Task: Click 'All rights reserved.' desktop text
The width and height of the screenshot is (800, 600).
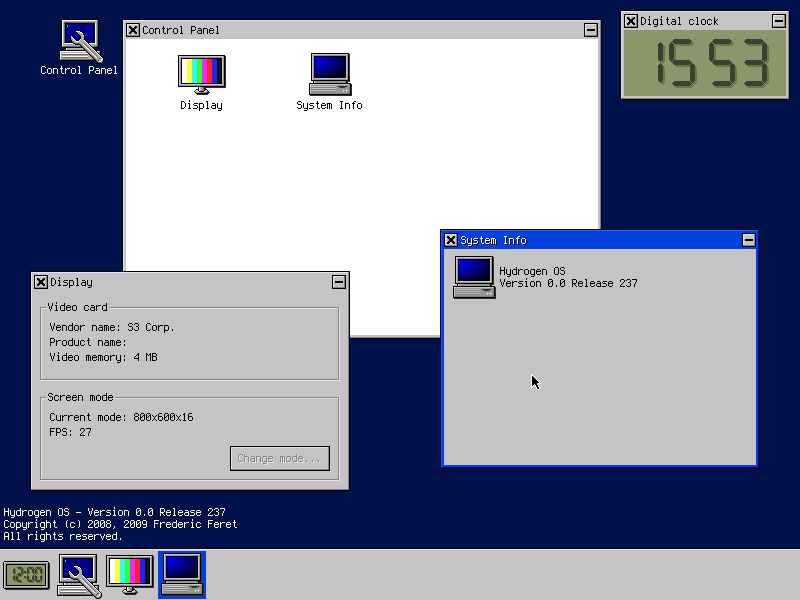Action: [63, 536]
